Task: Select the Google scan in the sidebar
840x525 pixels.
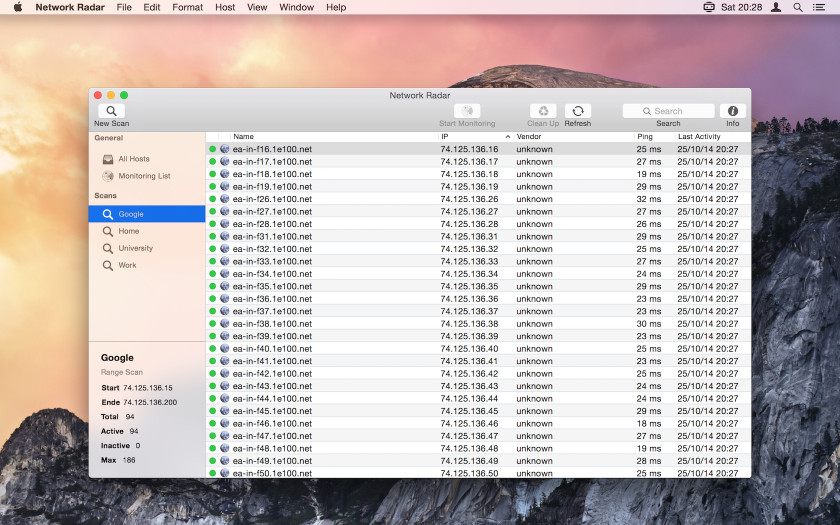Action: pos(147,214)
